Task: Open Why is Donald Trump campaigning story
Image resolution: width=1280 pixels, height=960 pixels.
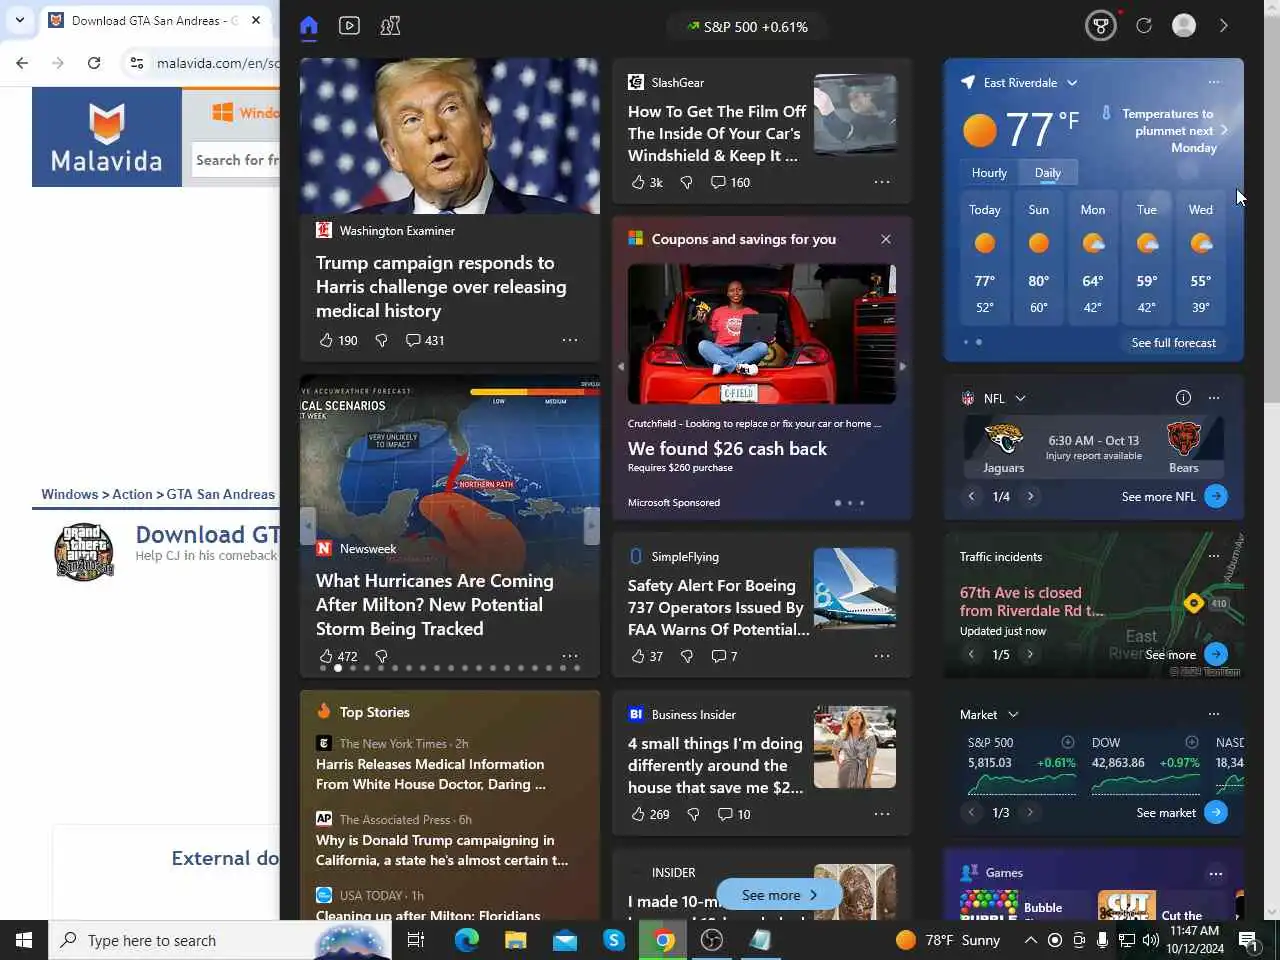Action: tap(442, 850)
